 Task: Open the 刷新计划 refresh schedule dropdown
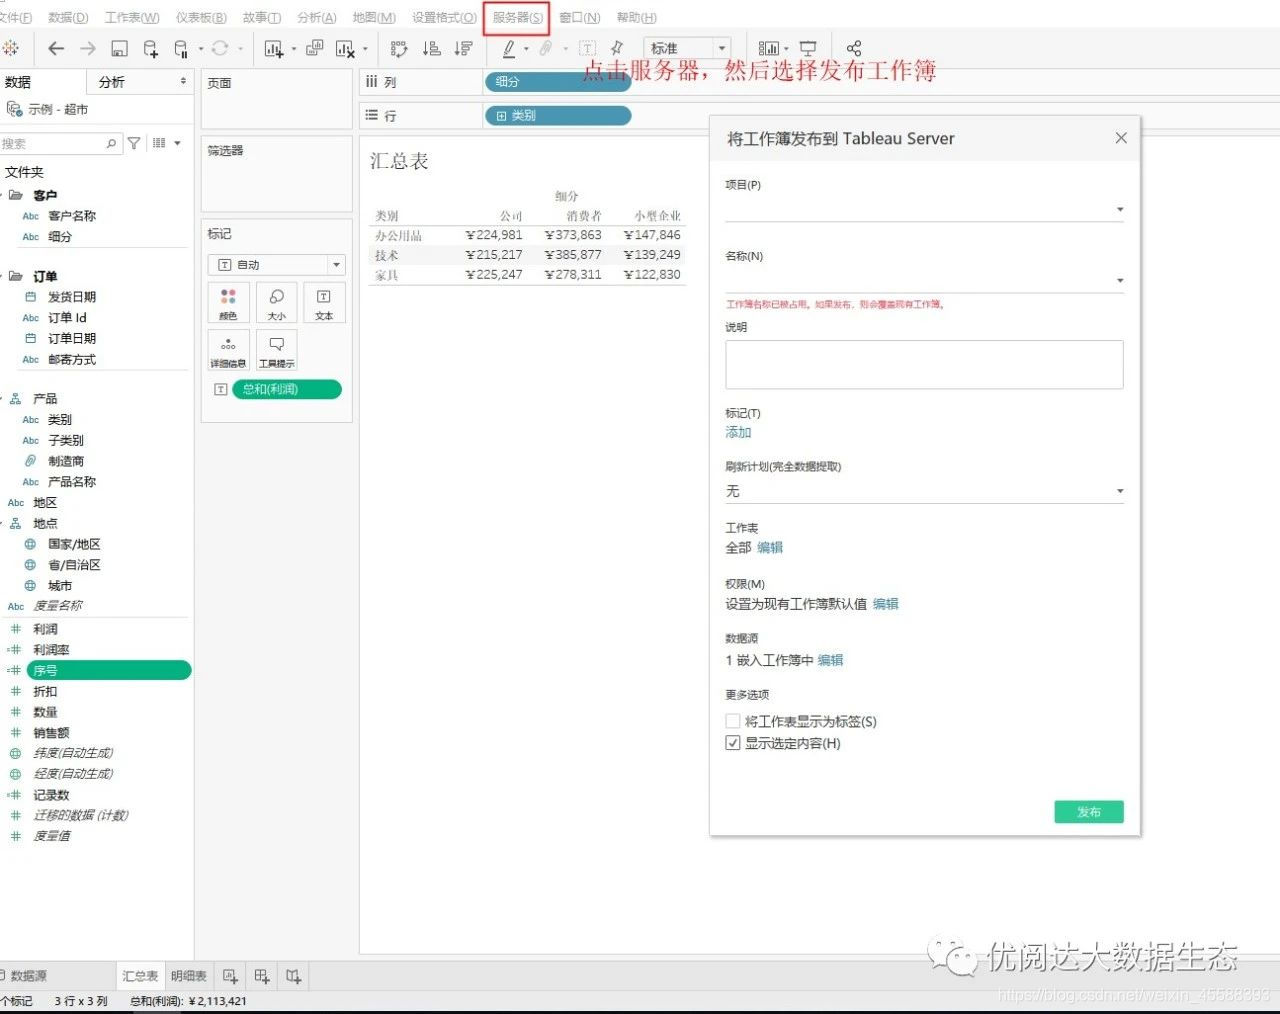(x=924, y=491)
